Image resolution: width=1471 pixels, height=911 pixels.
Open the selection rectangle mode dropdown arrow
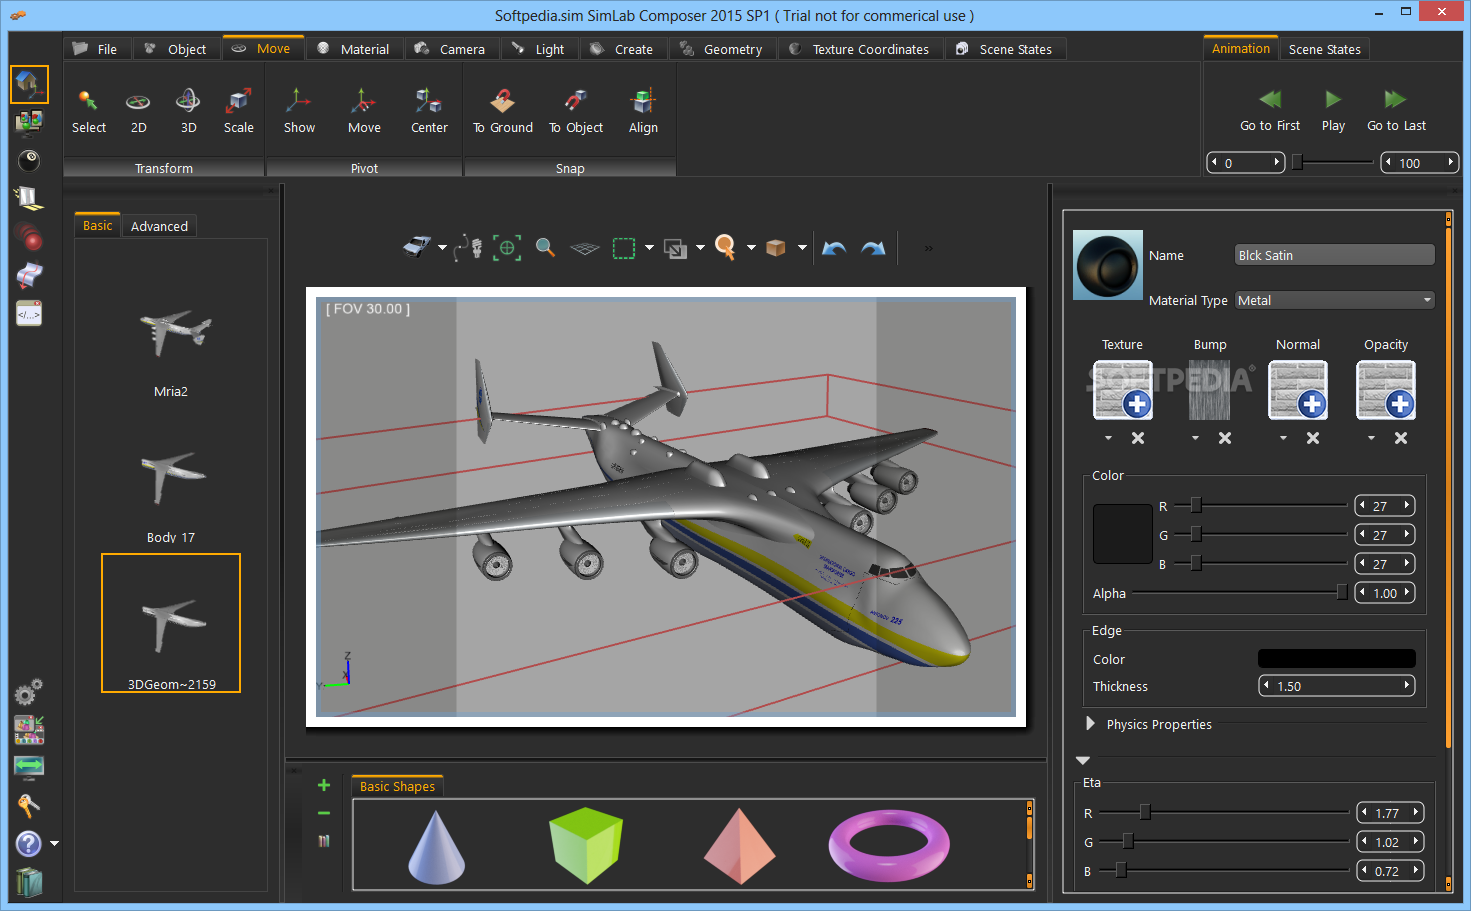click(x=649, y=248)
